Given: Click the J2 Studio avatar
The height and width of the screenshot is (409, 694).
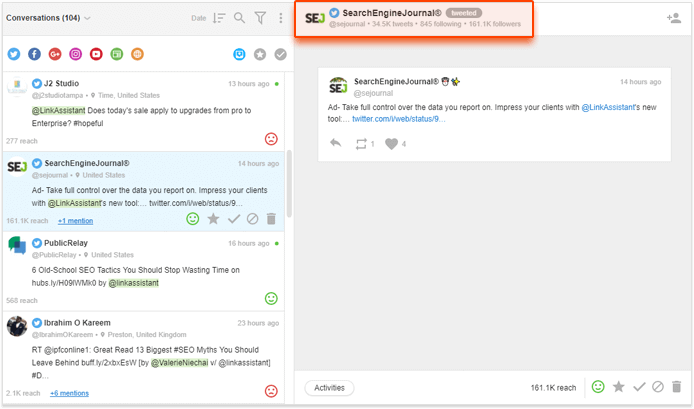Looking at the screenshot, I should coord(17,86).
